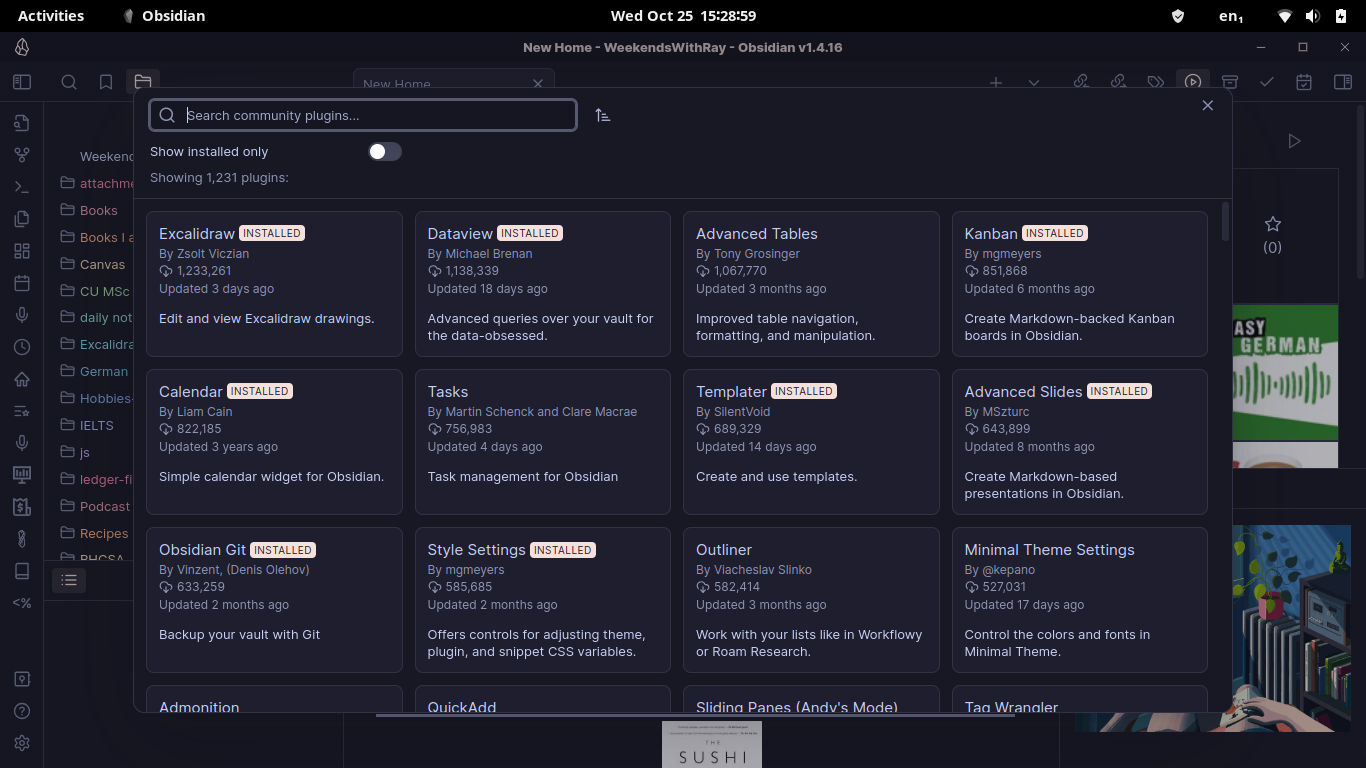Collapse the left sidebar using the panel icon
Image resolution: width=1366 pixels, height=768 pixels.
coord(21,82)
